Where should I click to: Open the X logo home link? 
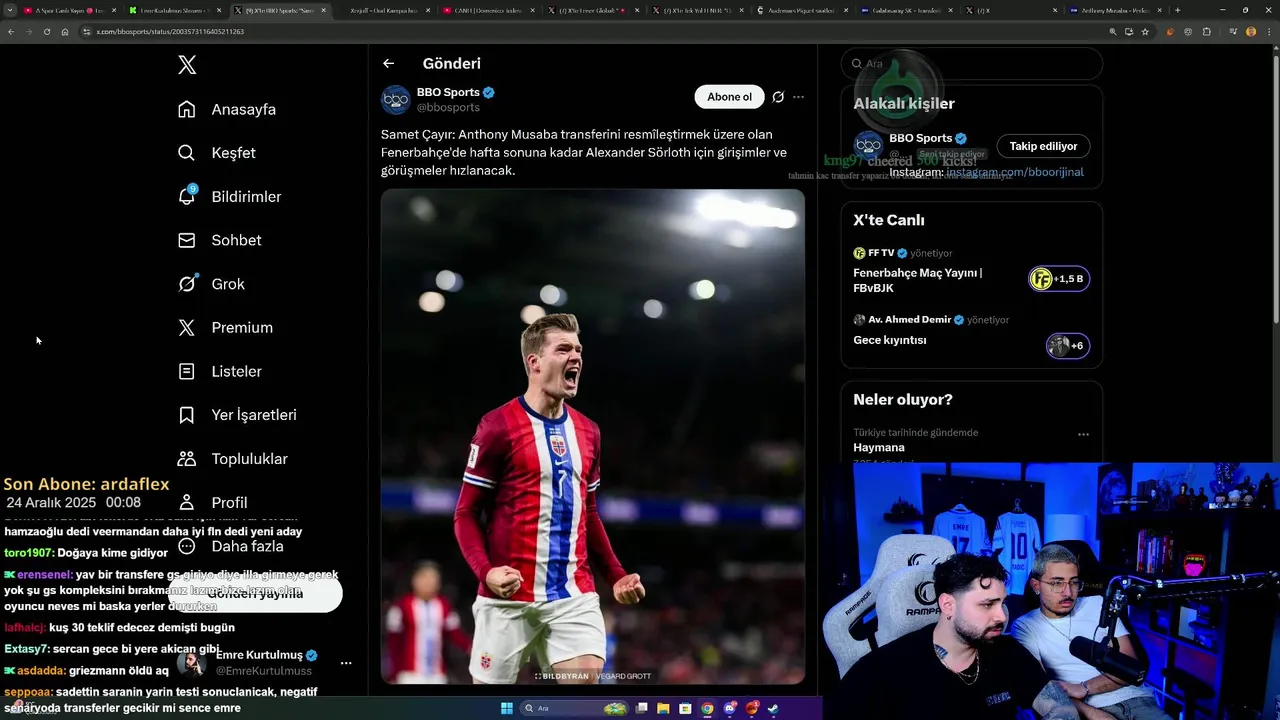click(187, 65)
